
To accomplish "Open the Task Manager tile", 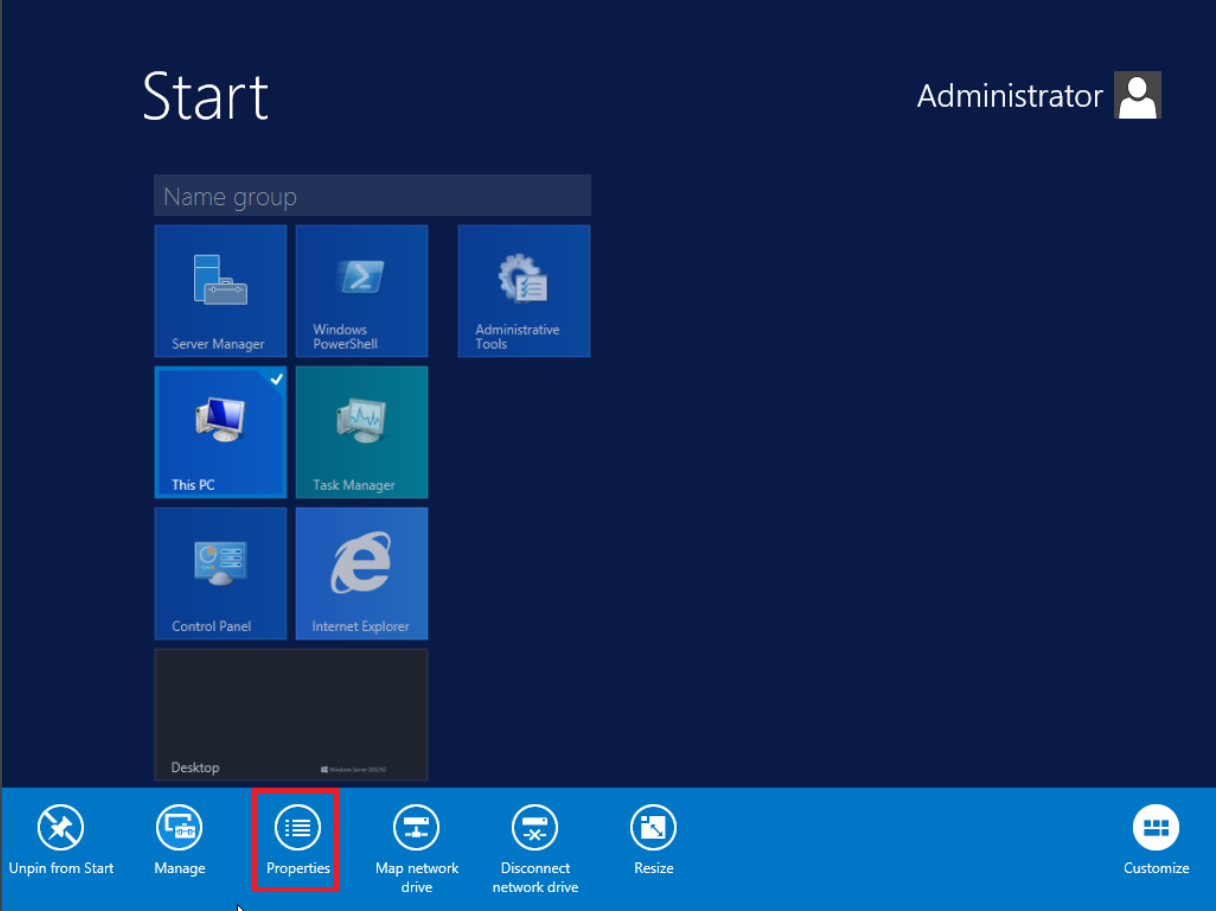I will tap(361, 431).
